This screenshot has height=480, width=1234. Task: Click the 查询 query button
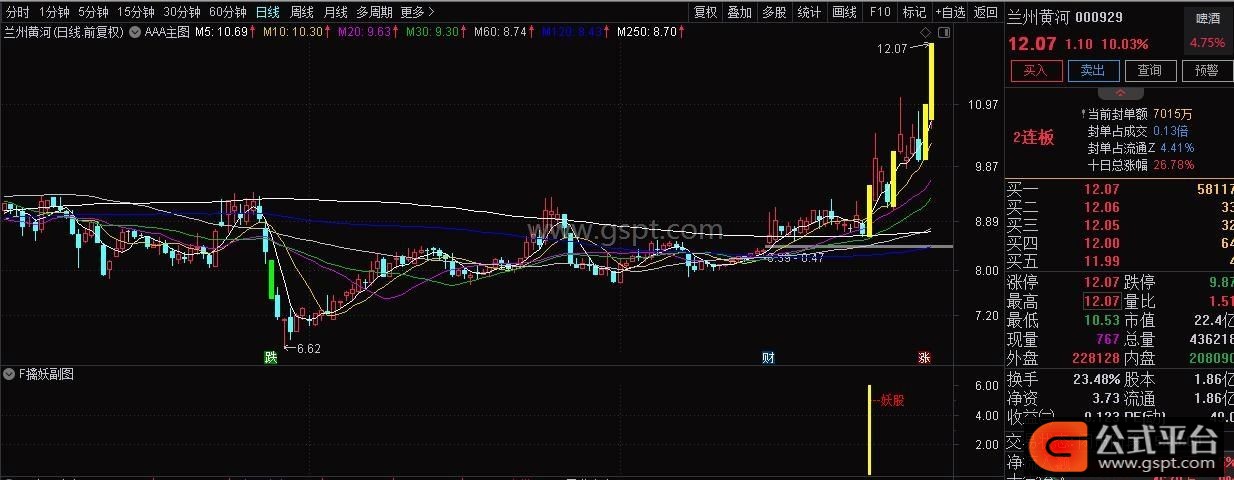pos(1150,70)
